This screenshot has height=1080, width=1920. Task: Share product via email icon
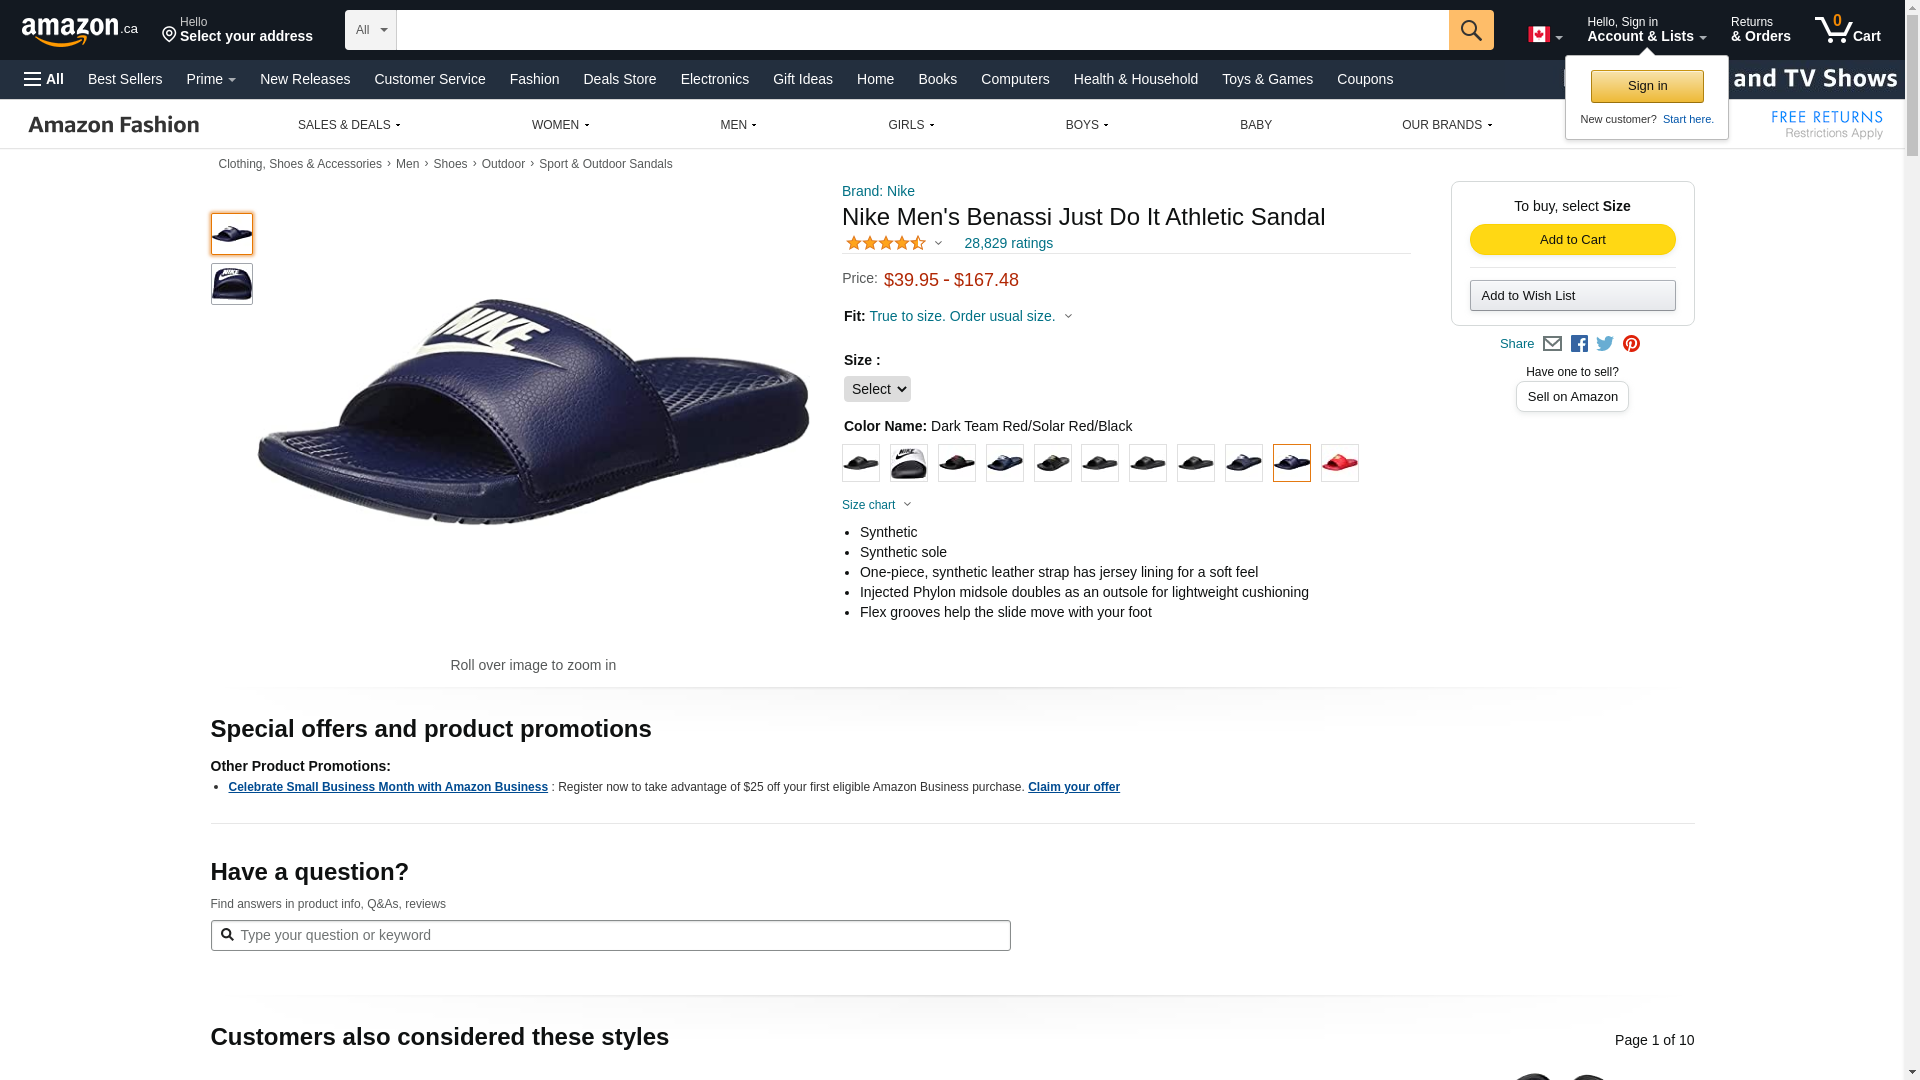[x=1552, y=343]
